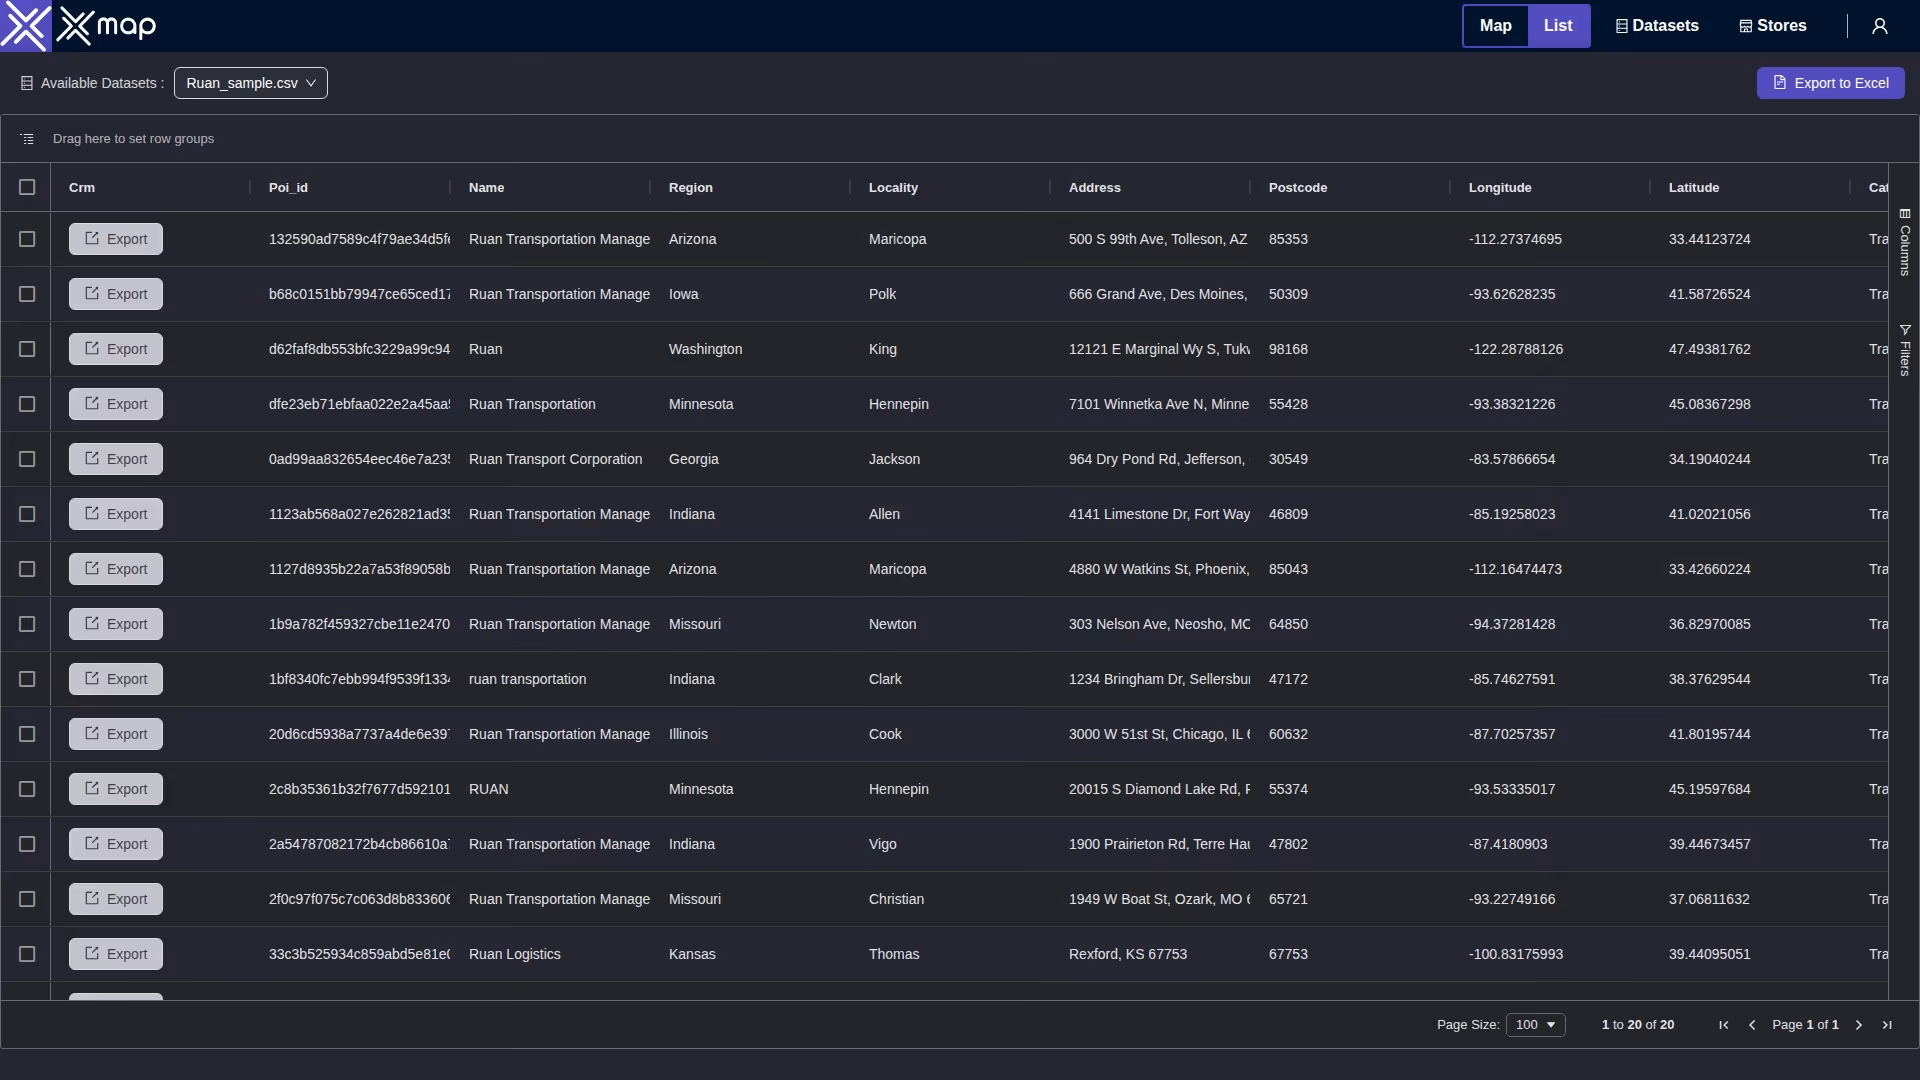Screen dimensions: 1920x1080
Task: Switch to the Map view tab
Action: pos(1496,26)
